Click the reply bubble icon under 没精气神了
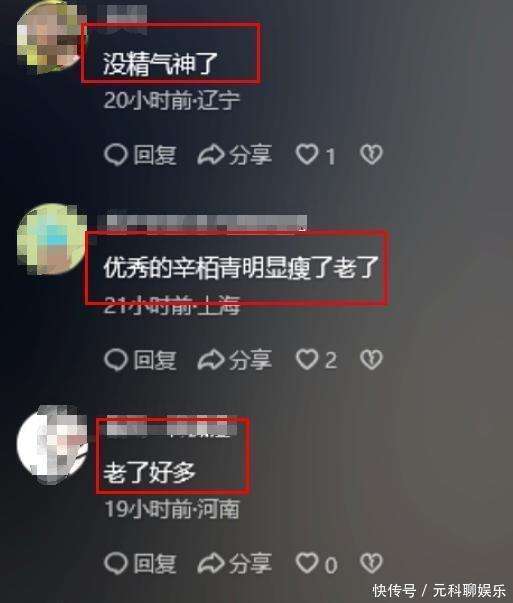The image size is (513, 603). (x=116, y=155)
